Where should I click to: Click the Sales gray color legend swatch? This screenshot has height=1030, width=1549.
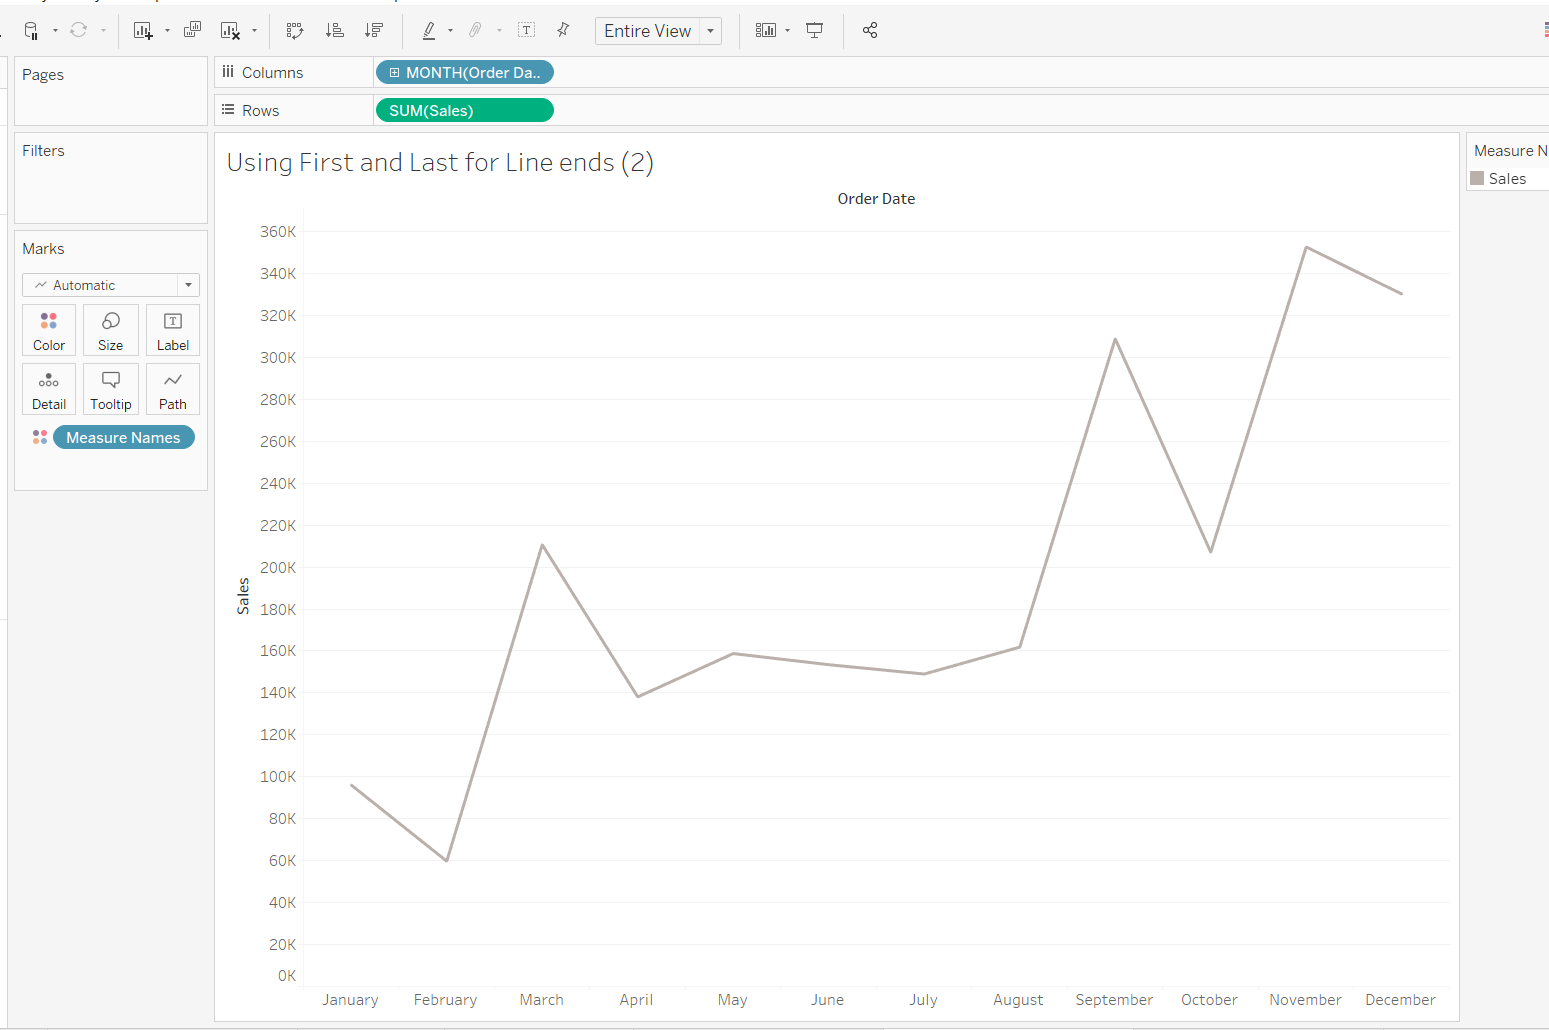[1477, 179]
